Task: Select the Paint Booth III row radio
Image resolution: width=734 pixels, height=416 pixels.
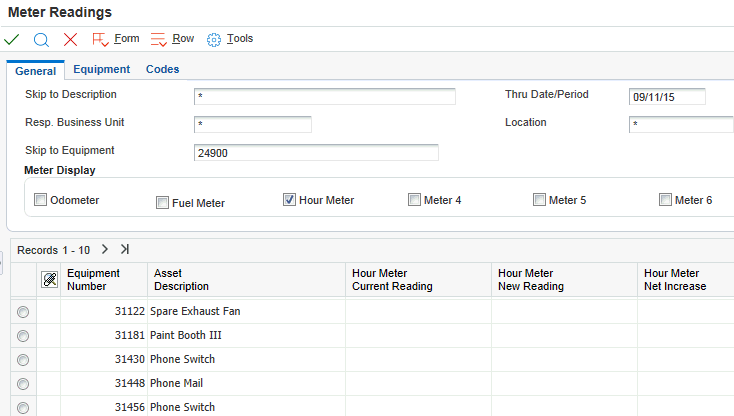Action: click(x=23, y=336)
